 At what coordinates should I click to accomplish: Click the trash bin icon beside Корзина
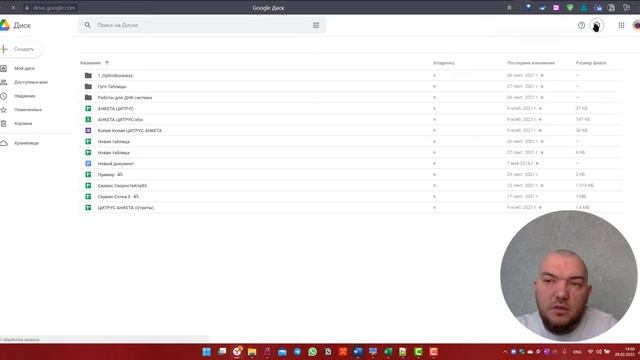click(4, 124)
